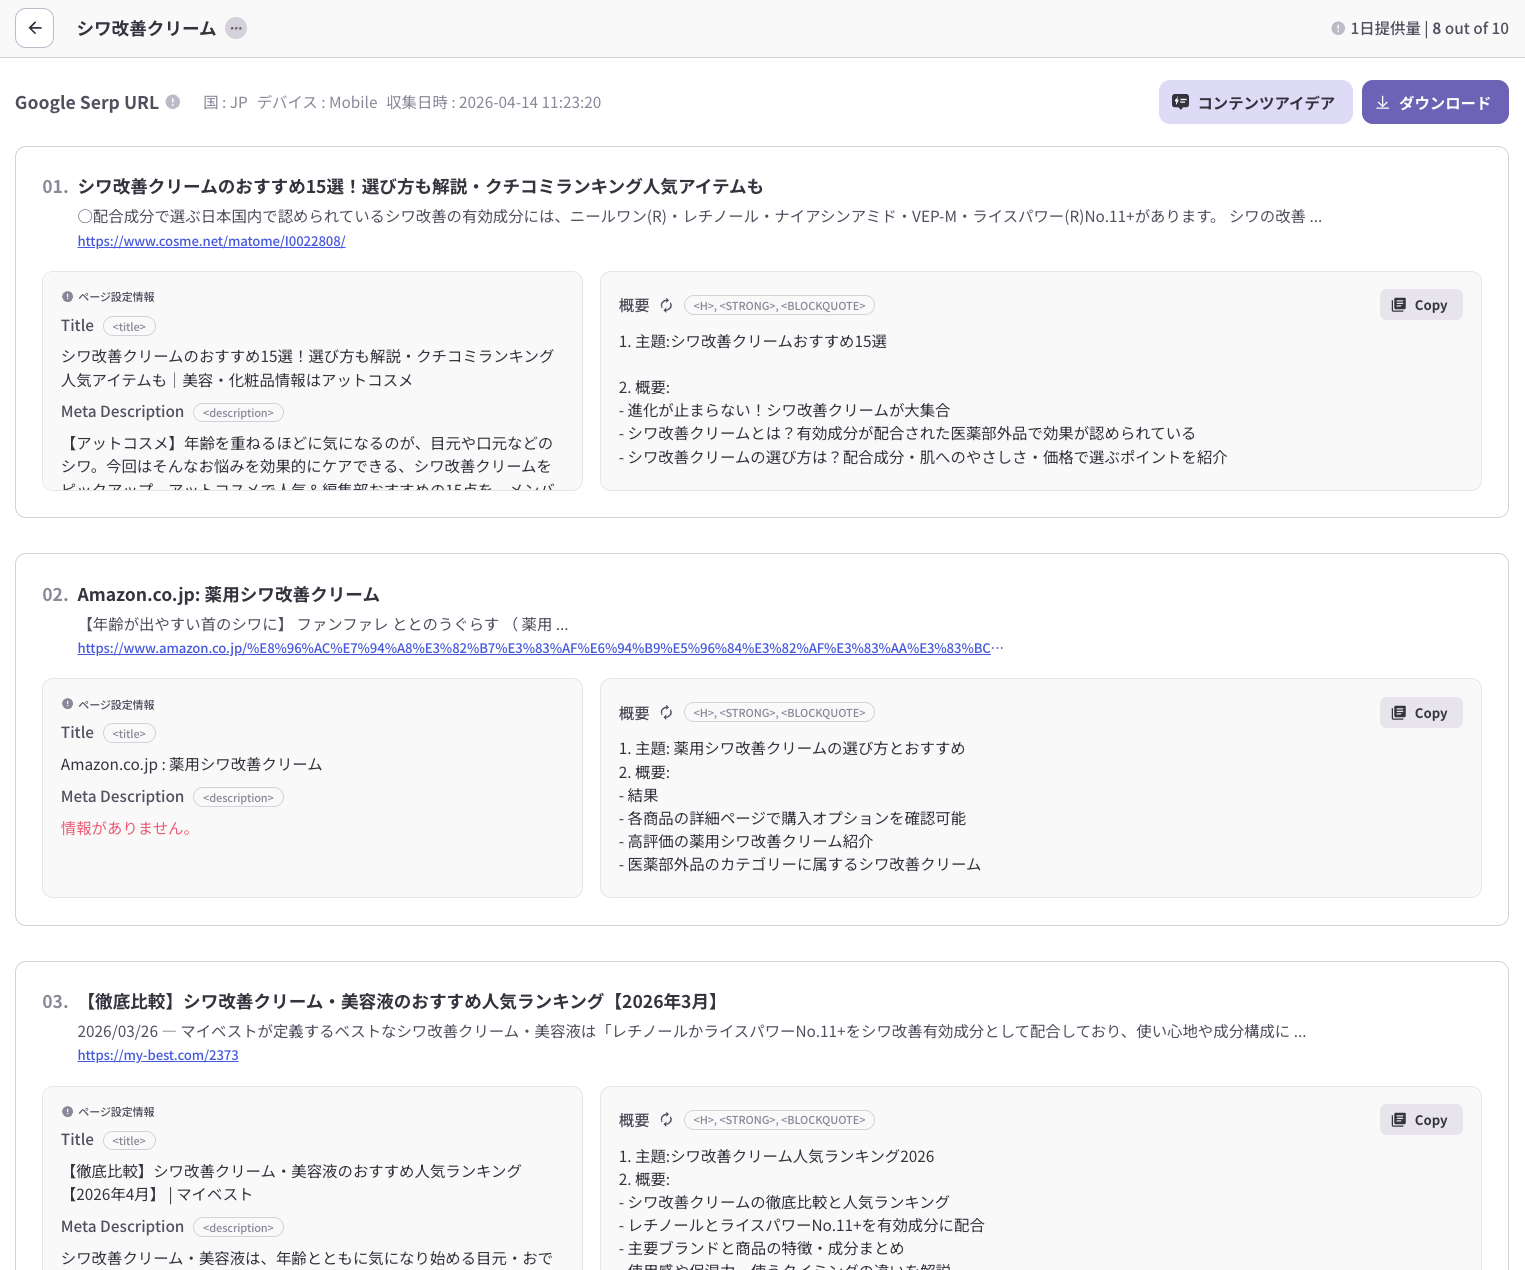This screenshot has height=1270, width=1525.
Task: Click the H/STRONG/BLOCKQUOTE tag in result 01
Action: 779,305
